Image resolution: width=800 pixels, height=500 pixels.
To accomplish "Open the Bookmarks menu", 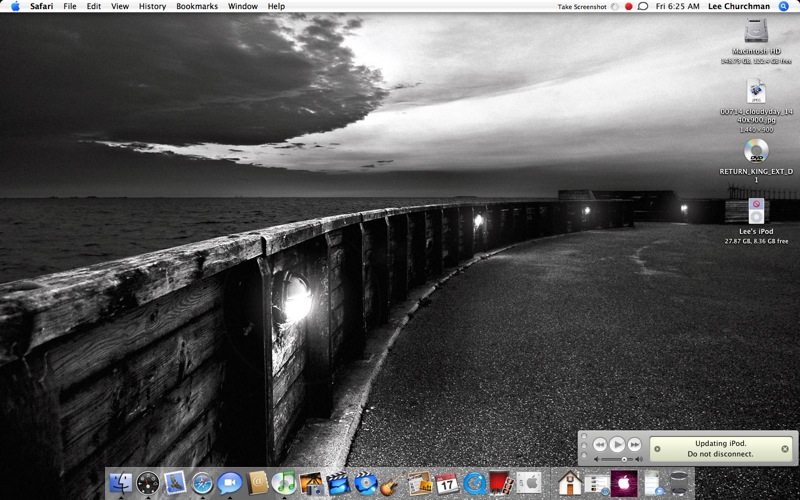I will pos(196,6).
